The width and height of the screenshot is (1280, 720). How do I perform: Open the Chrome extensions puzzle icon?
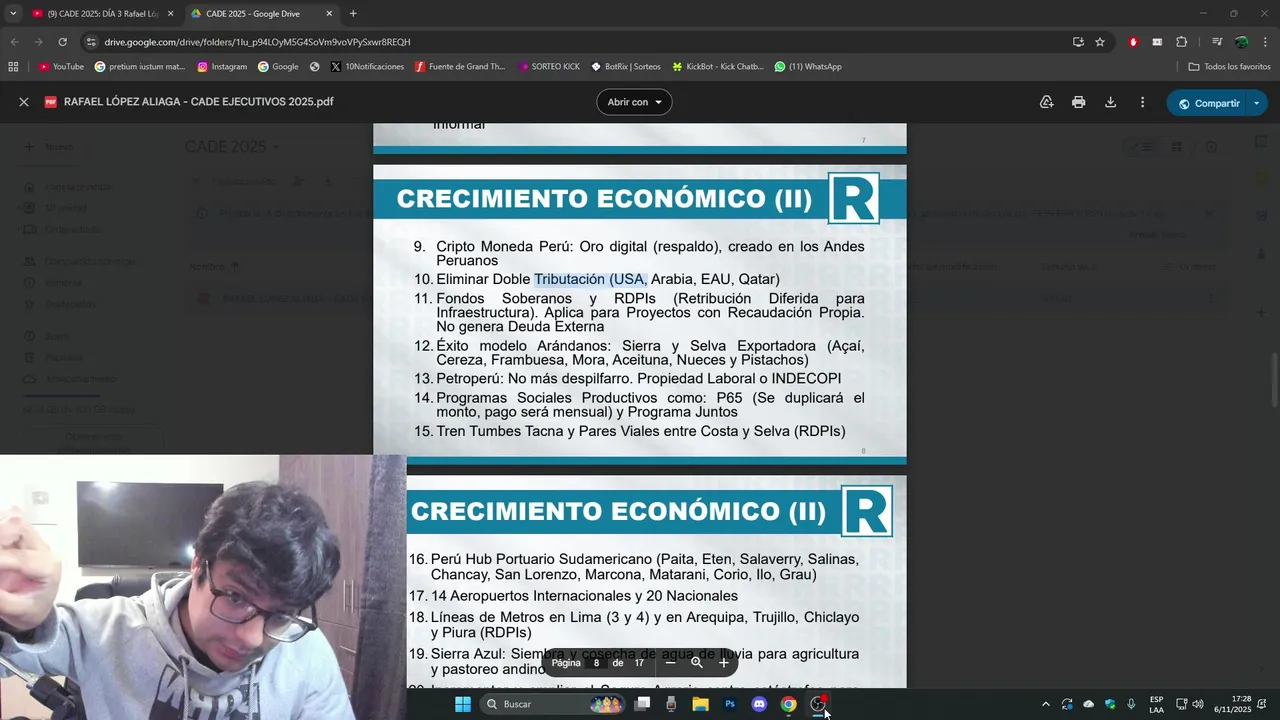click(x=1181, y=42)
